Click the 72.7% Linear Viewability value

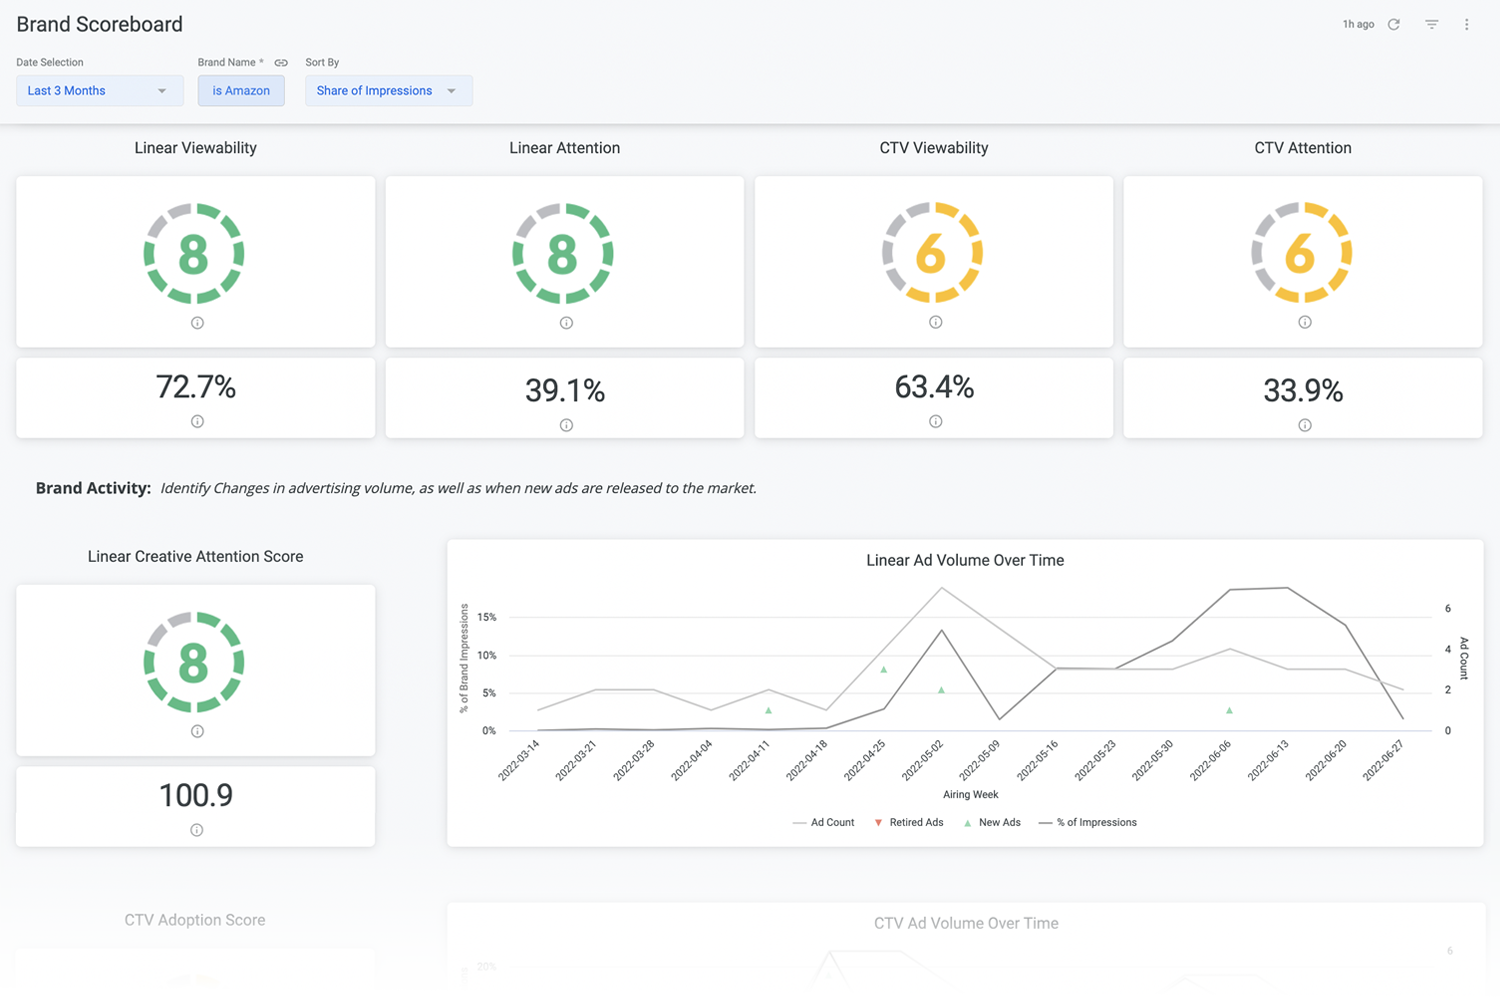196,387
